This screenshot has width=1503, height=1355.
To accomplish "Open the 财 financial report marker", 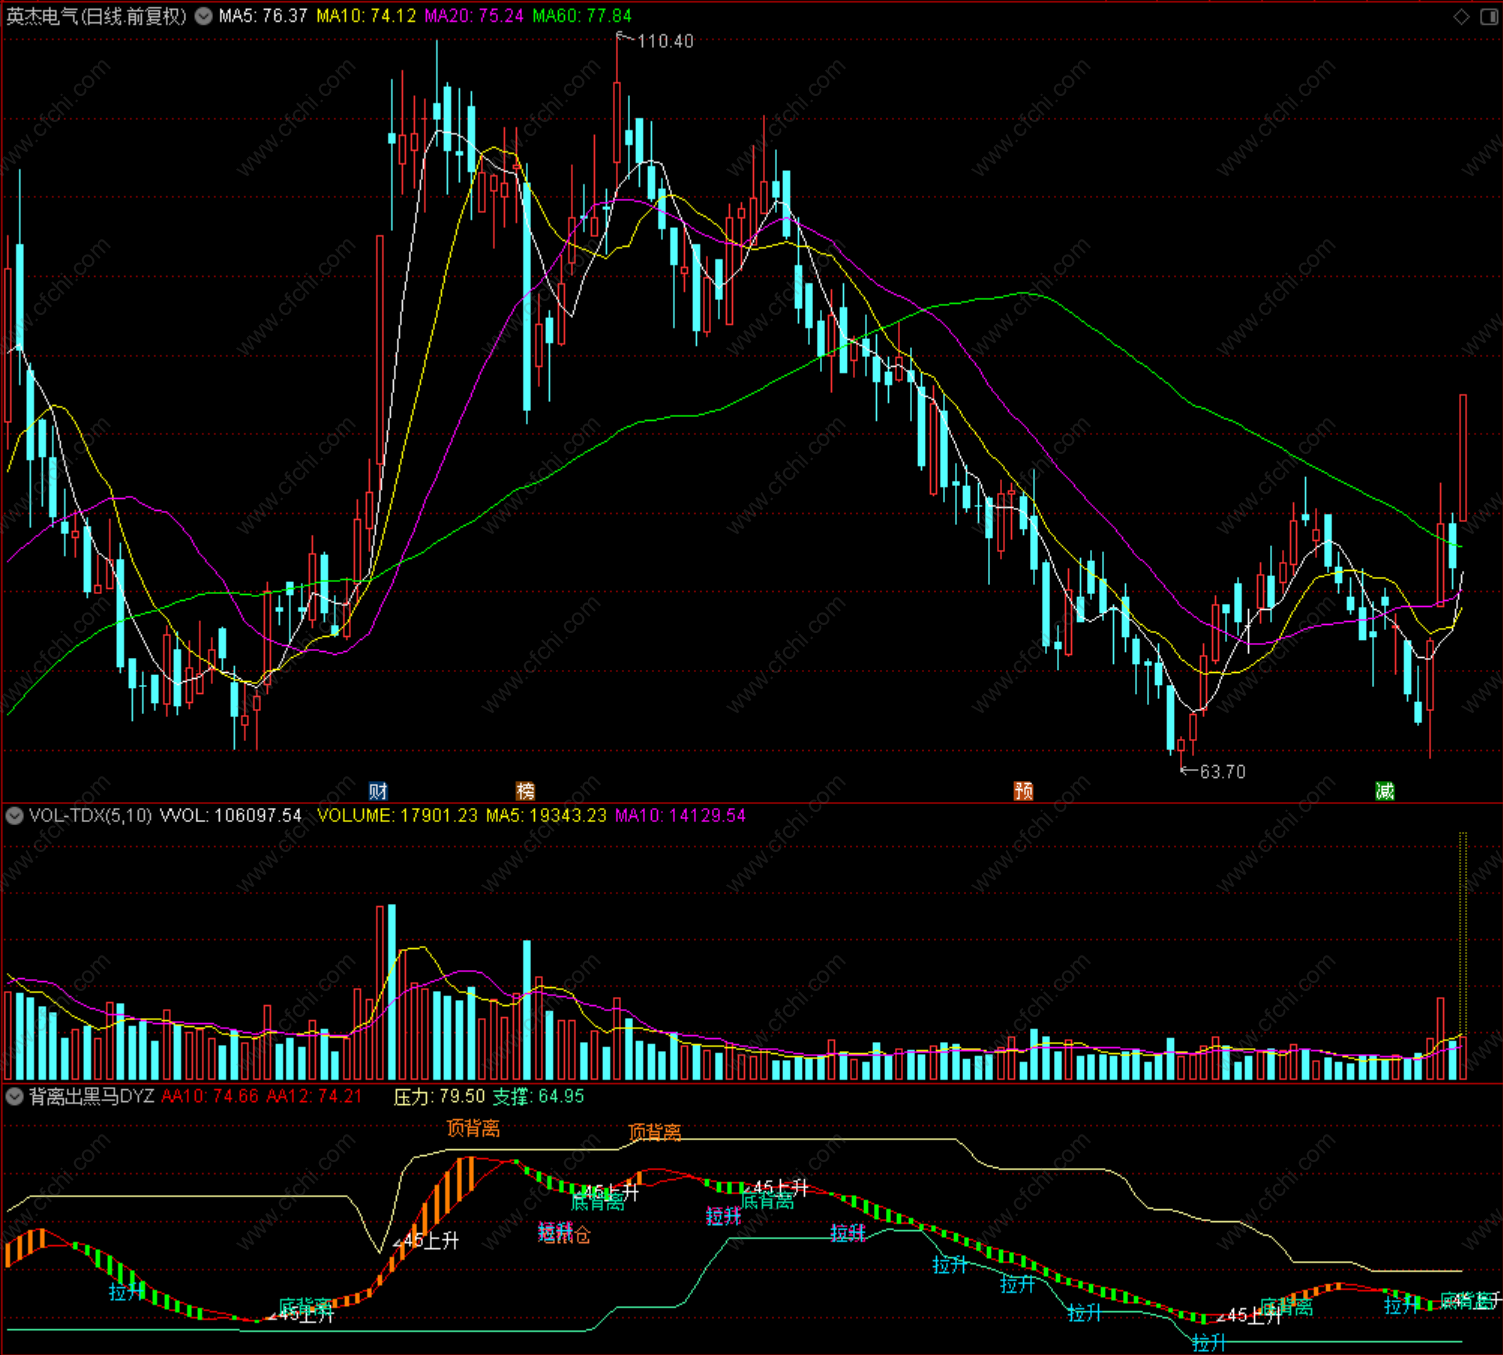I will pyautogui.click(x=378, y=791).
